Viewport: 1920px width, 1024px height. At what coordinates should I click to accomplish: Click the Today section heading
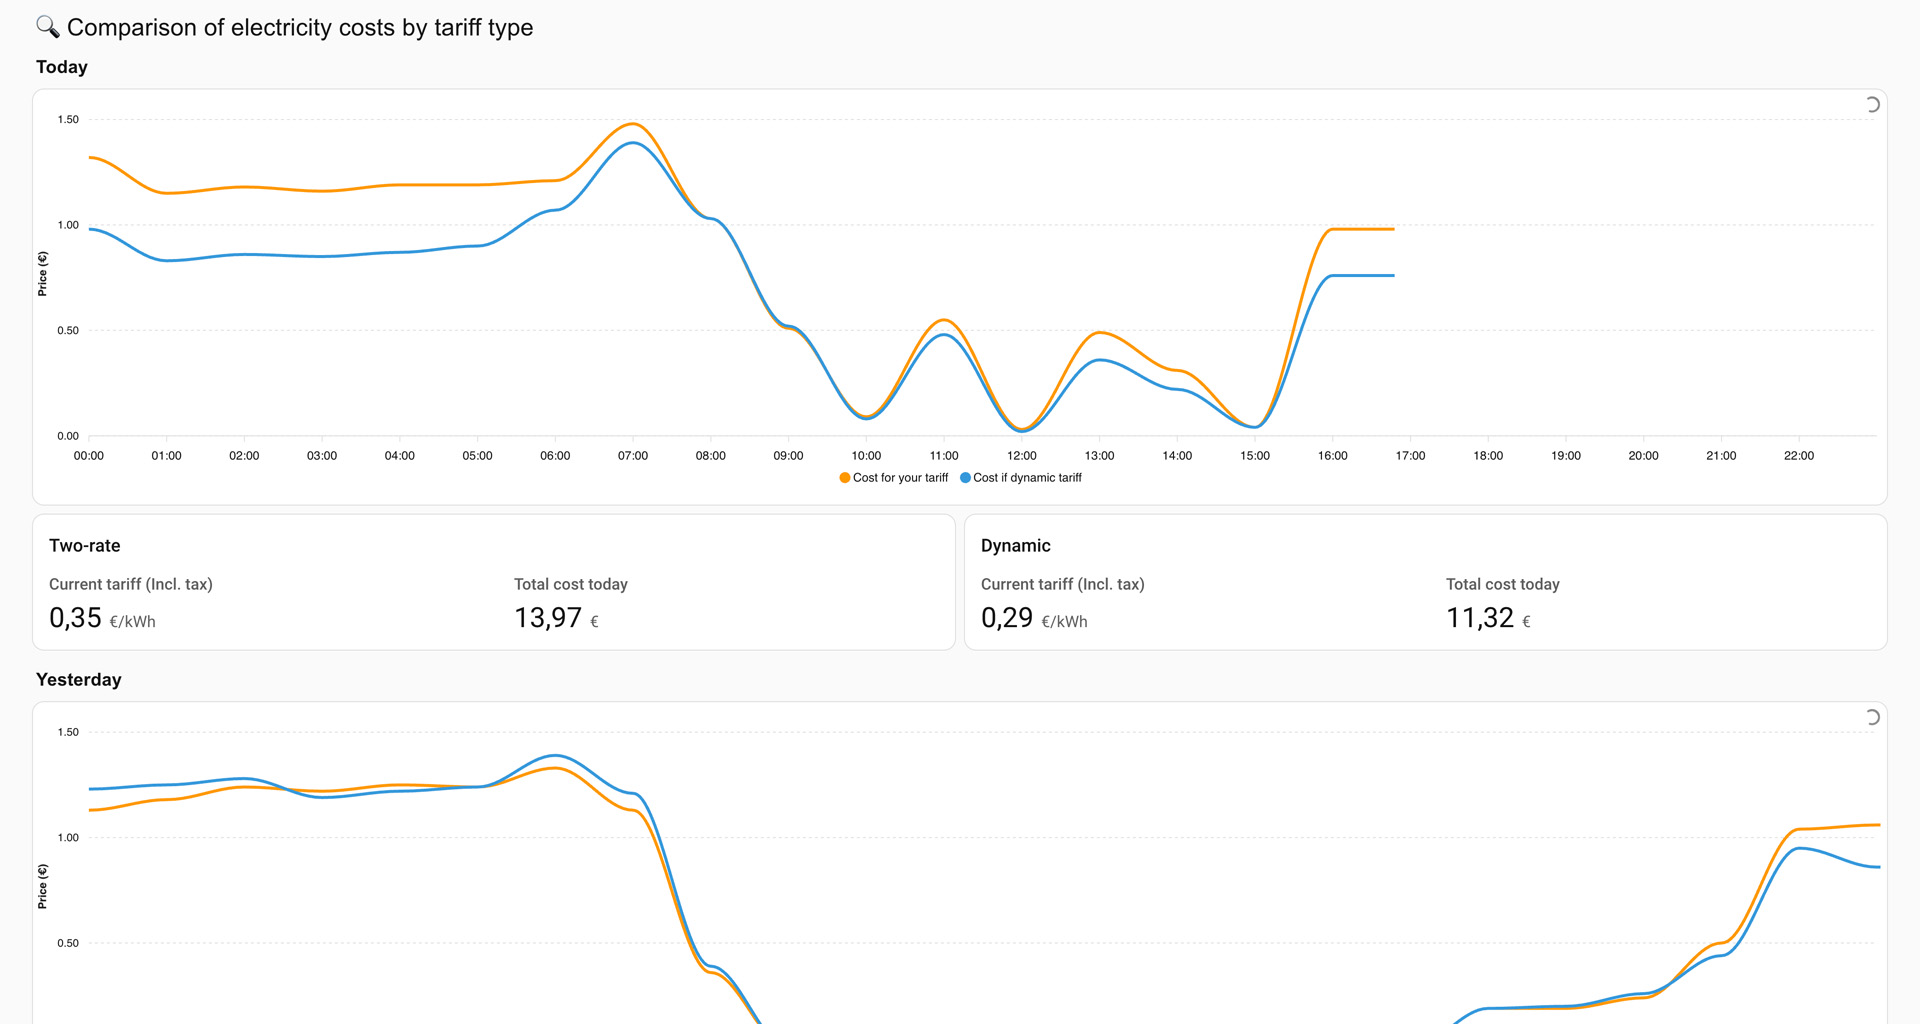pos(62,67)
